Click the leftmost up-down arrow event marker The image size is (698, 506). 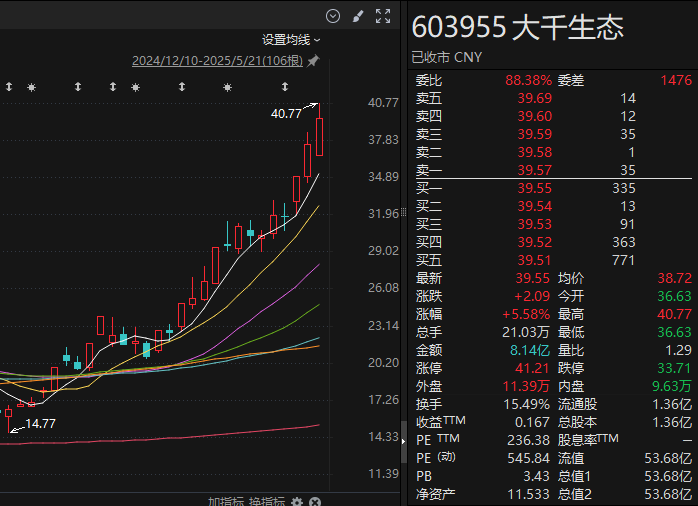coord(9,87)
